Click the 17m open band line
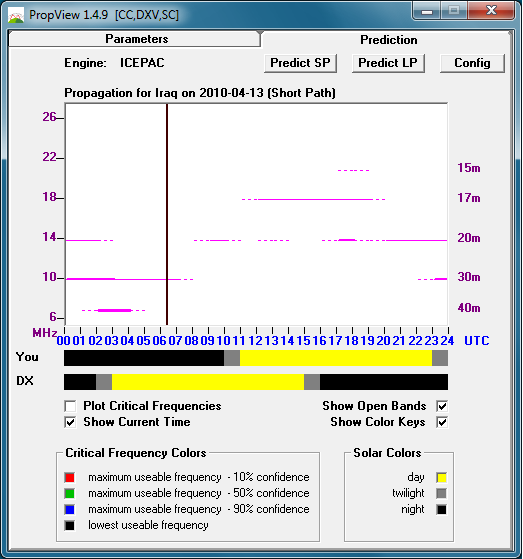523x559 pixels. tap(314, 199)
